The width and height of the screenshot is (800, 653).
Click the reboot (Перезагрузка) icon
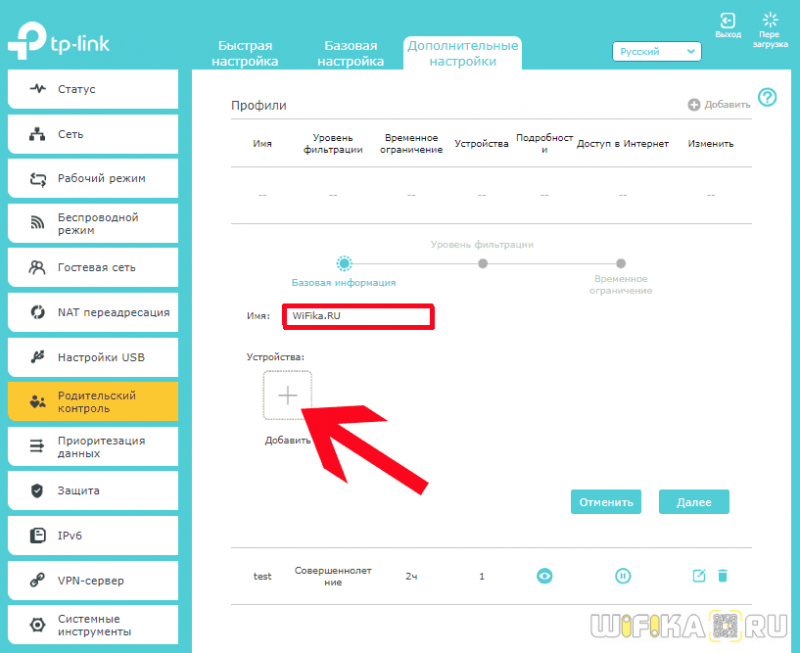[x=770, y=20]
